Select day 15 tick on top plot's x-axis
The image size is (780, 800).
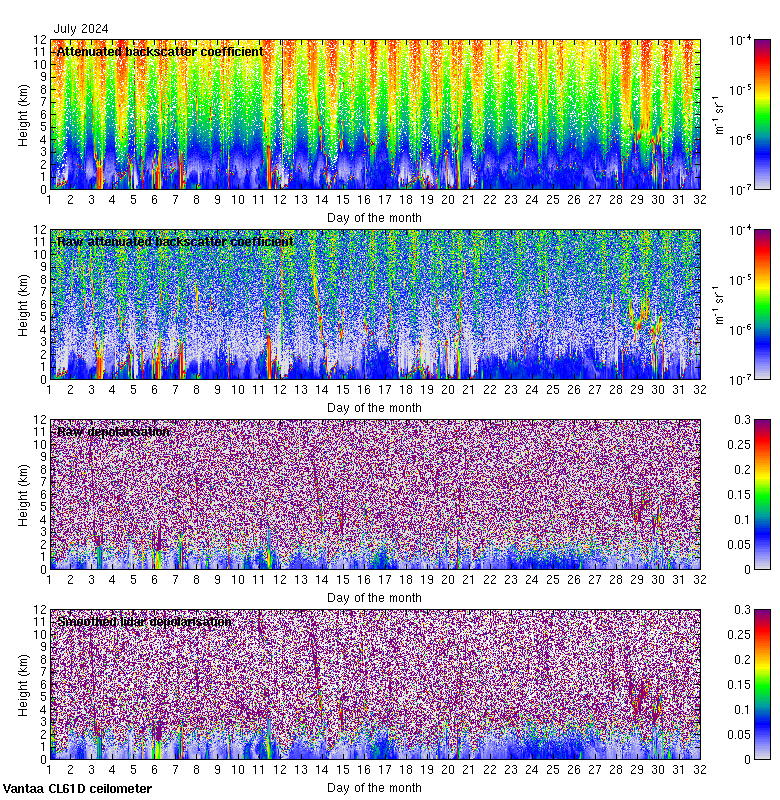click(342, 199)
